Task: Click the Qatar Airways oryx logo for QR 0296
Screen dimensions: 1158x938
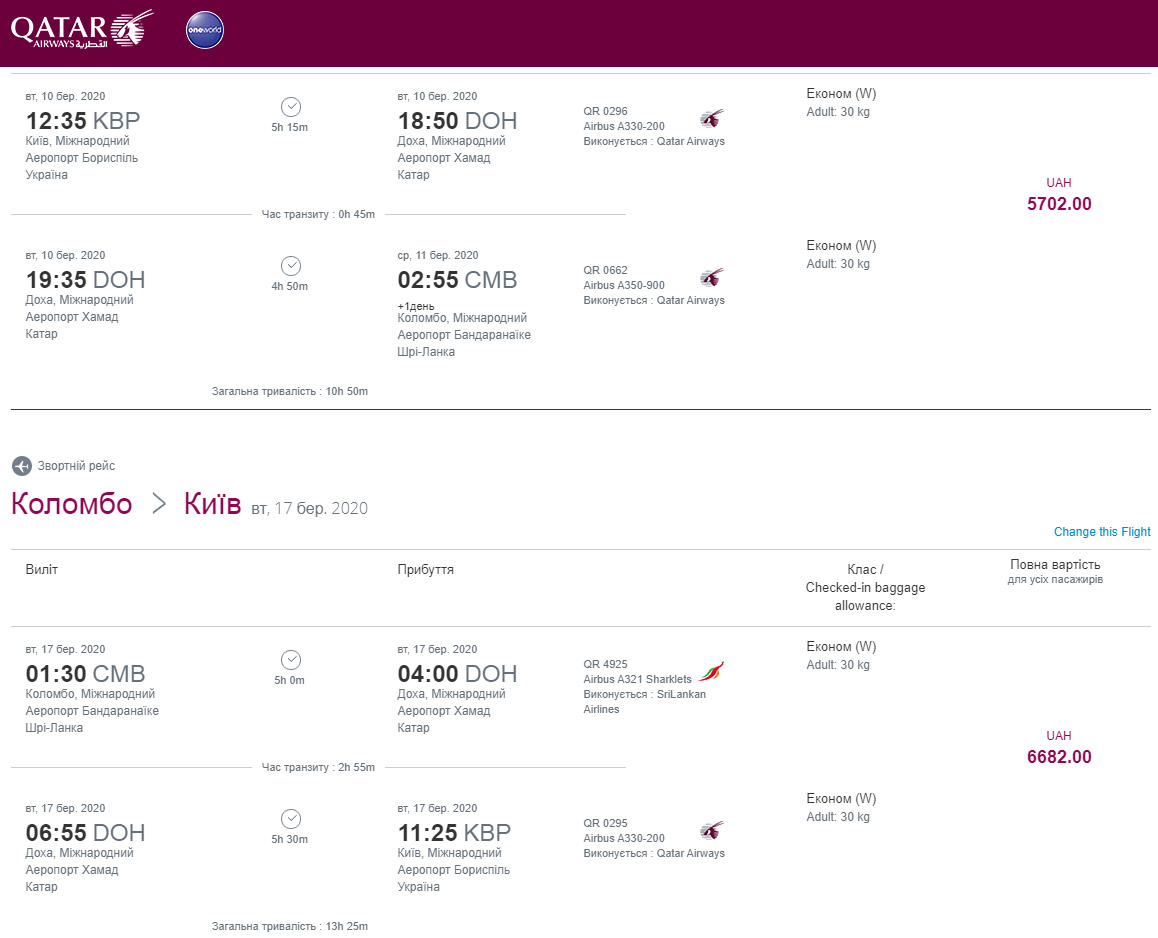Action: click(x=711, y=118)
